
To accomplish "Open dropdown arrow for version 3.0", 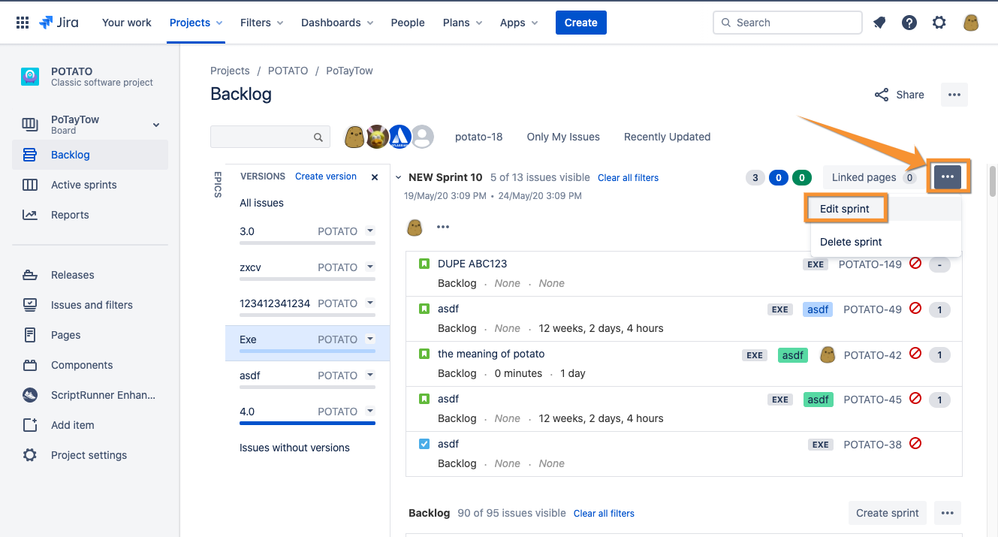I will (x=370, y=231).
